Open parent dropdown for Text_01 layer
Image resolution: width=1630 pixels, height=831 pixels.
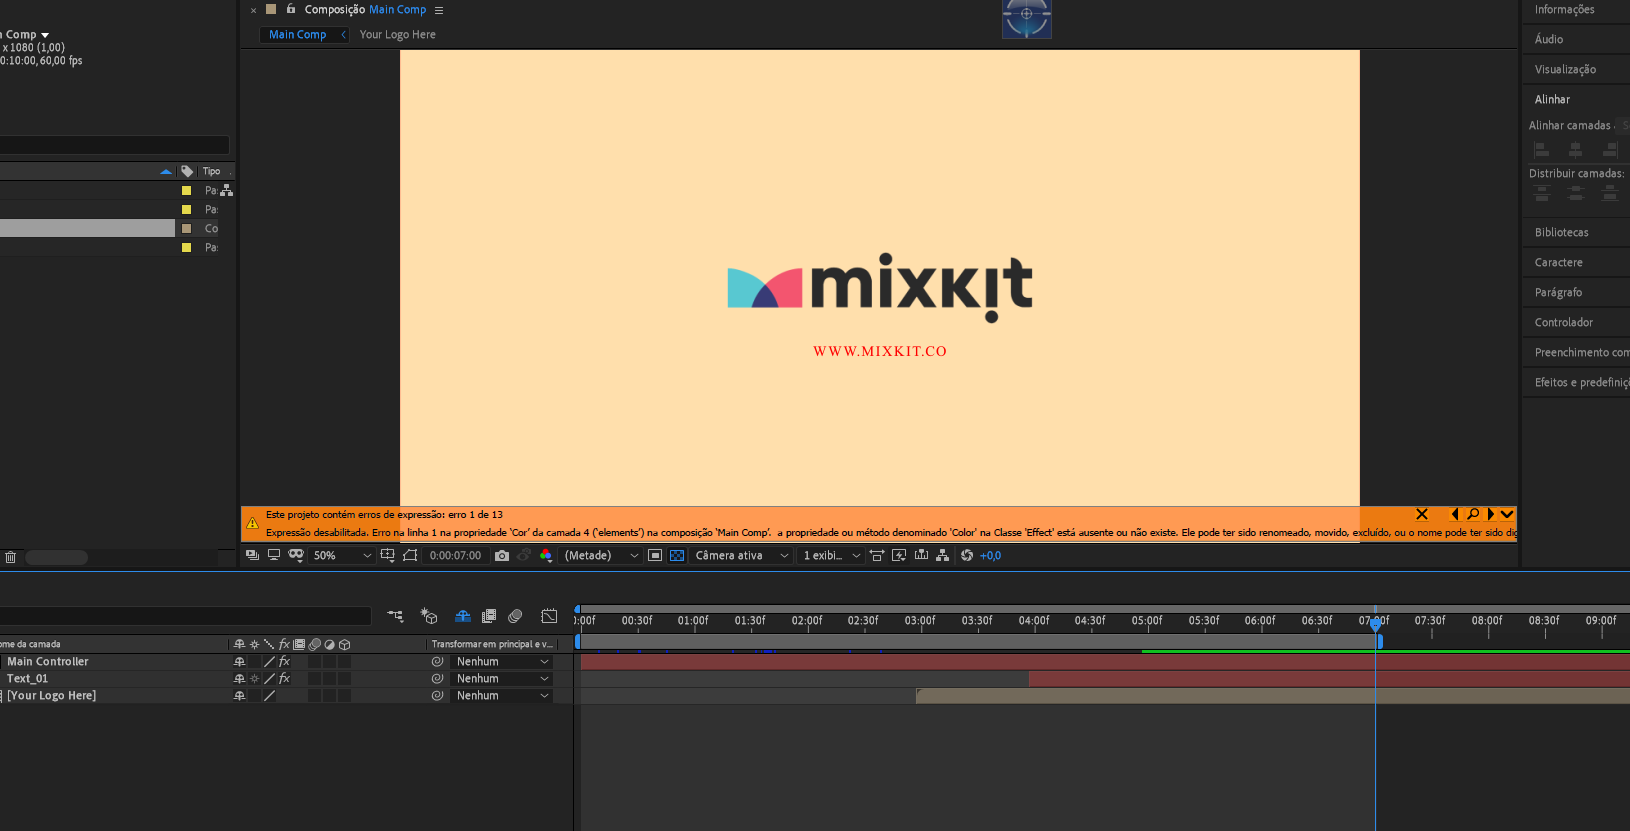tap(502, 679)
